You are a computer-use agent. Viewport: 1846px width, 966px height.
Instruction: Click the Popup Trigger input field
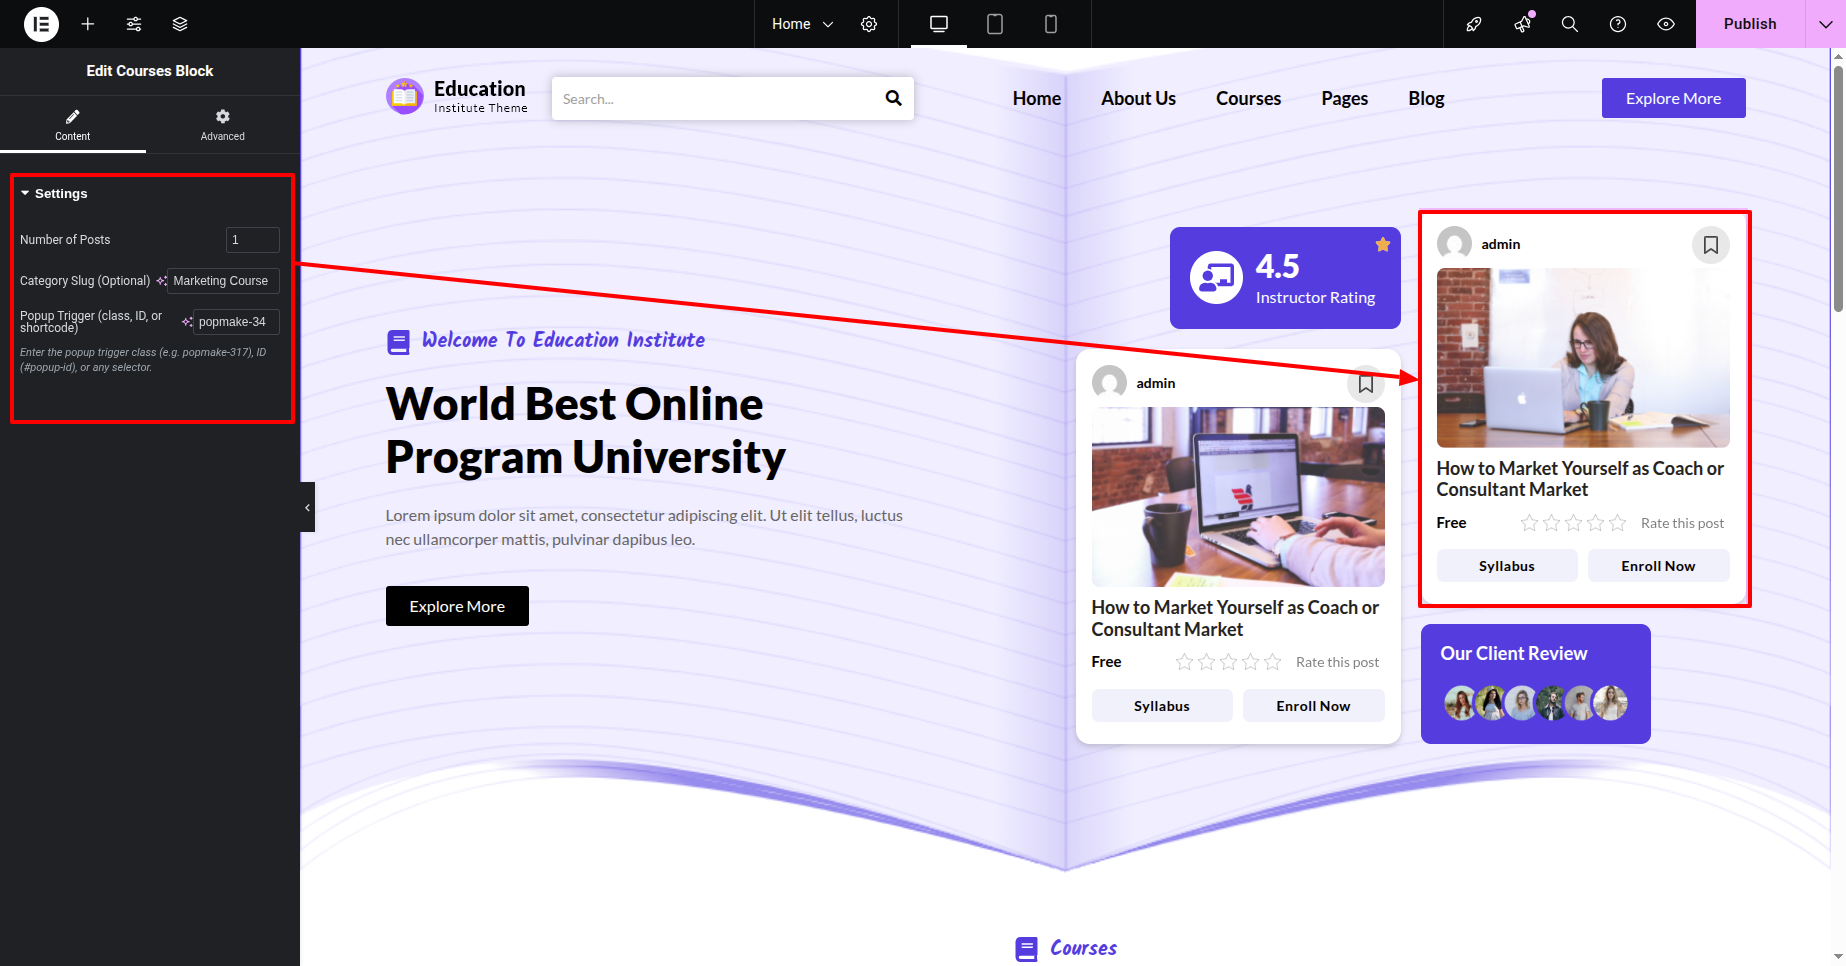[x=236, y=322]
